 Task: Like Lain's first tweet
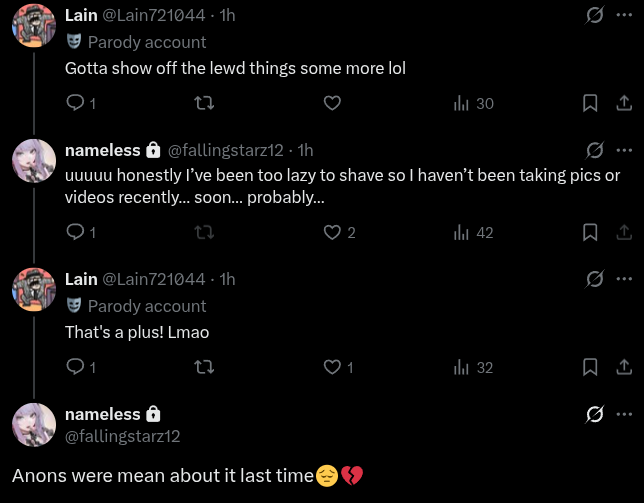pos(333,103)
